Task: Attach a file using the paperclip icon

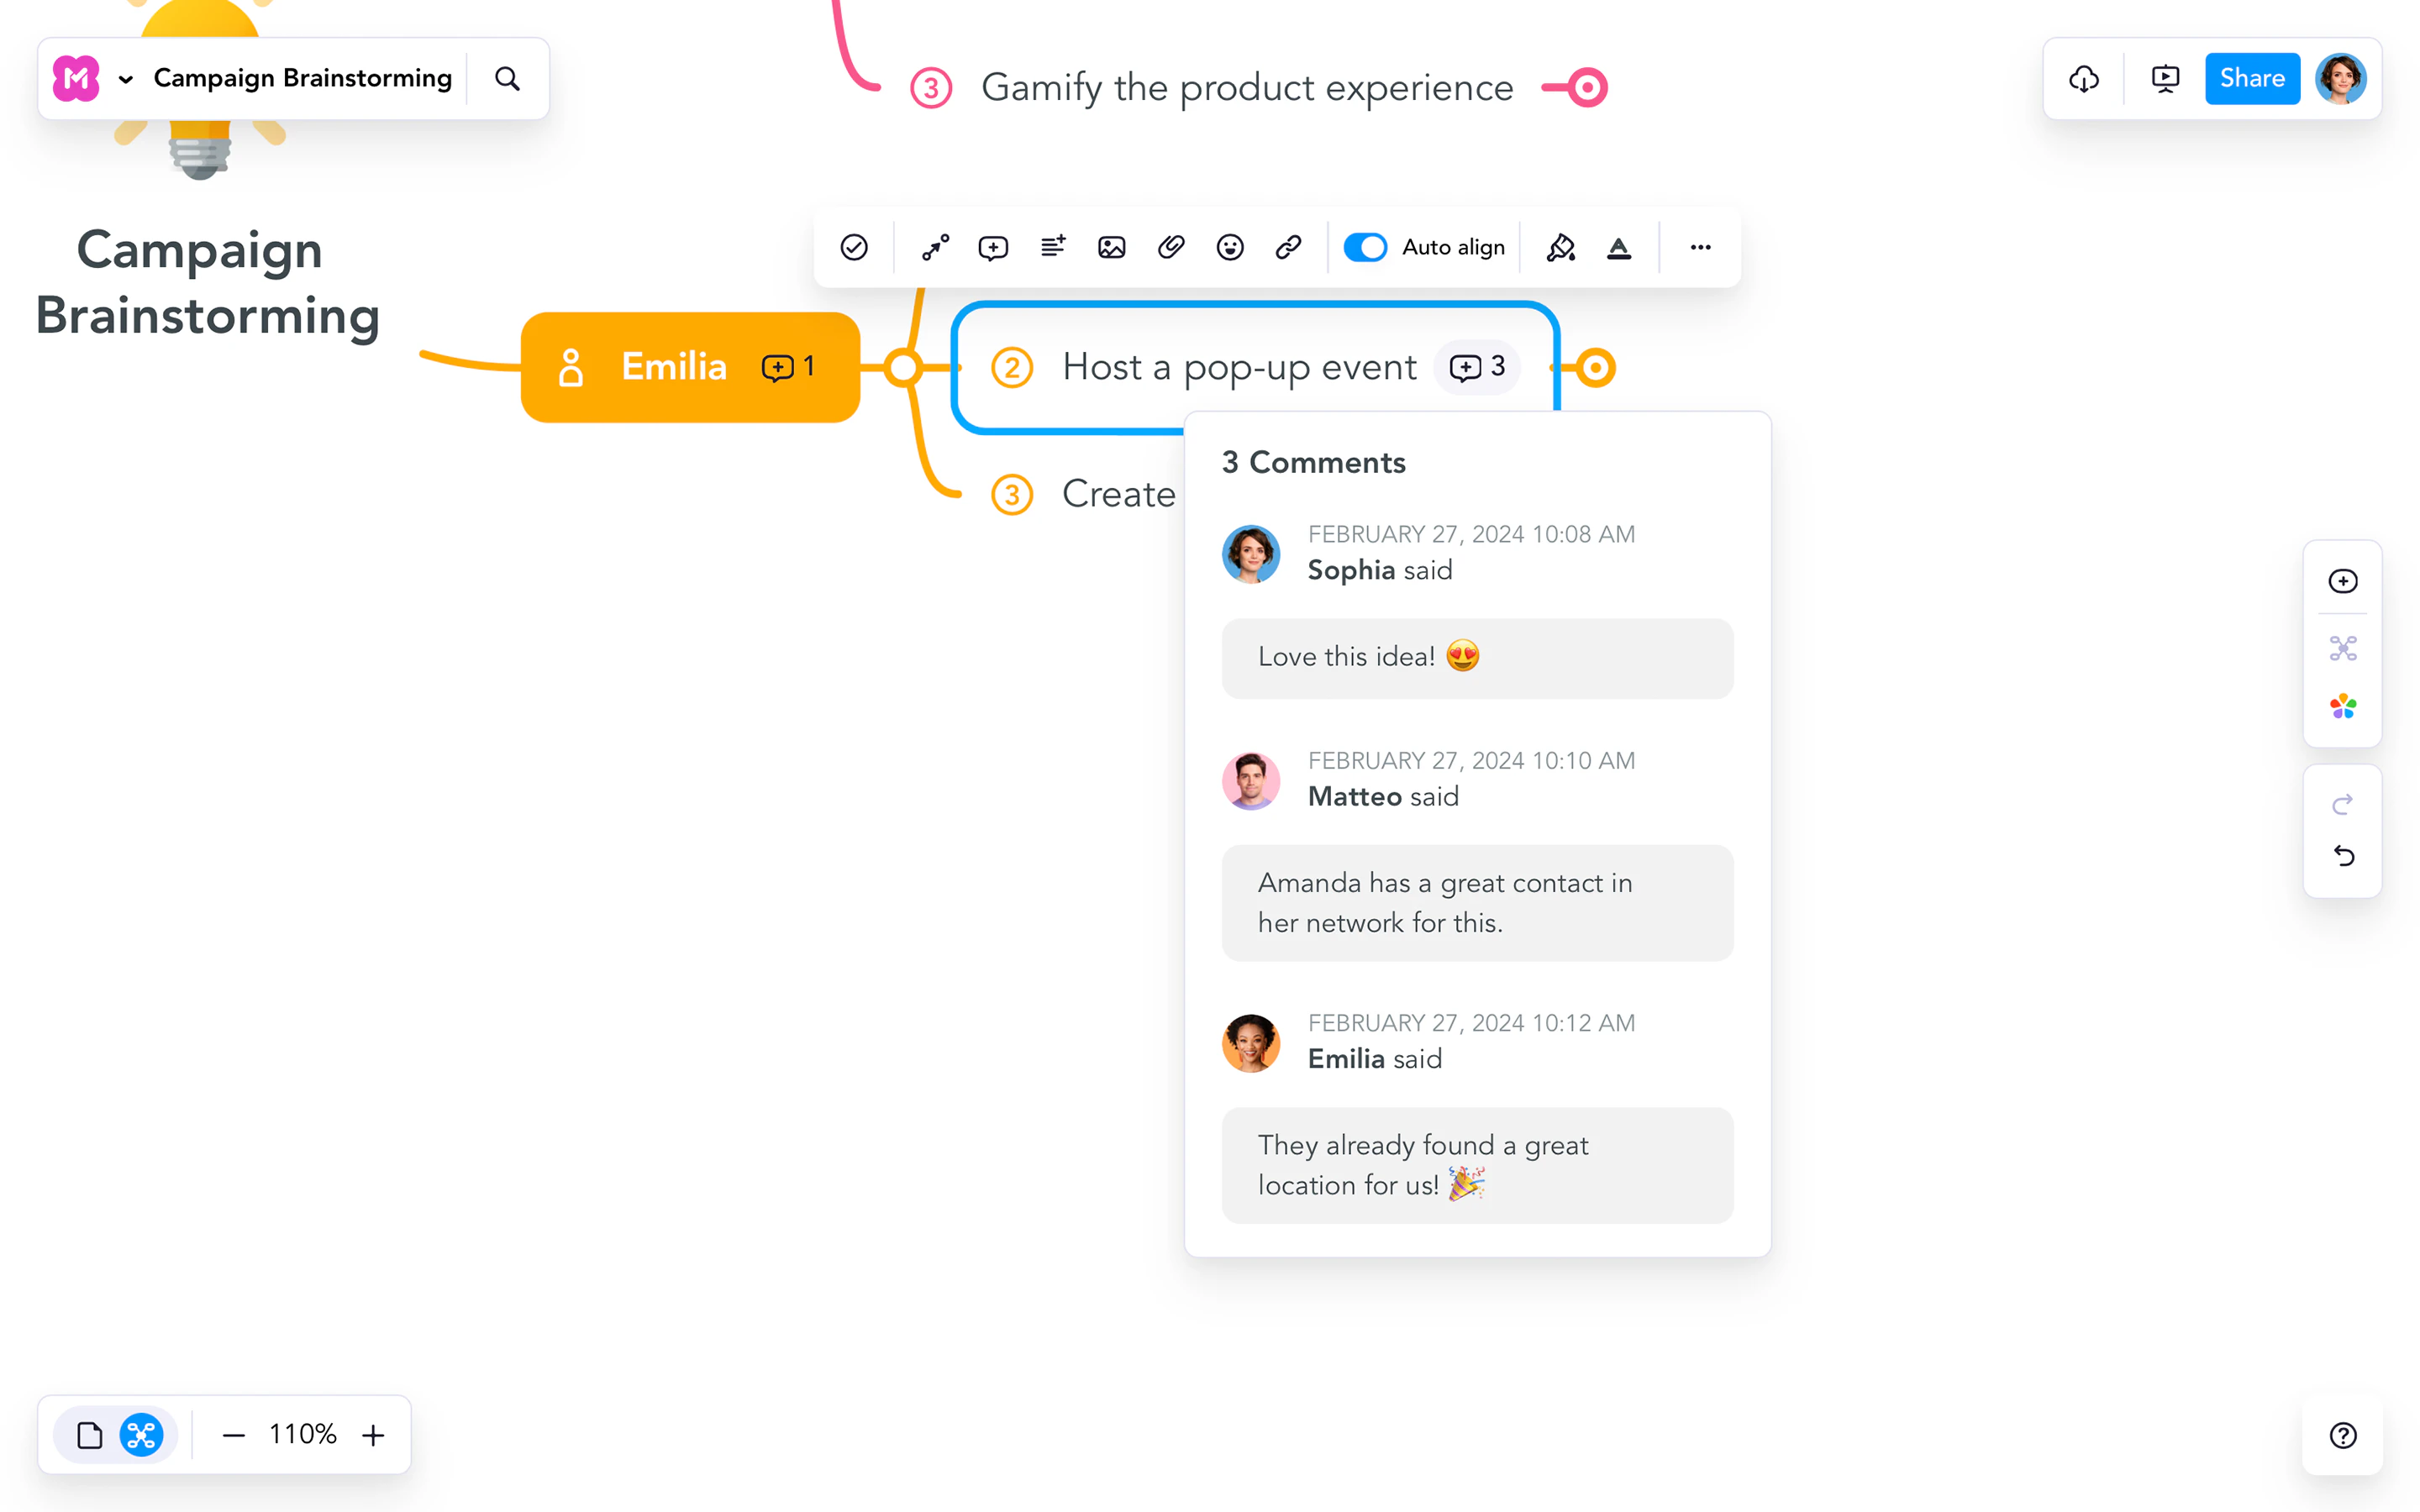Action: [1170, 247]
